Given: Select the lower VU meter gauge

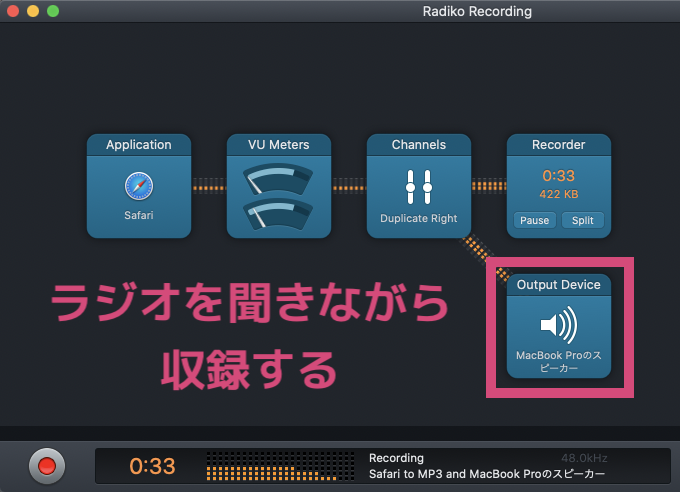Looking at the screenshot, I should click(278, 213).
